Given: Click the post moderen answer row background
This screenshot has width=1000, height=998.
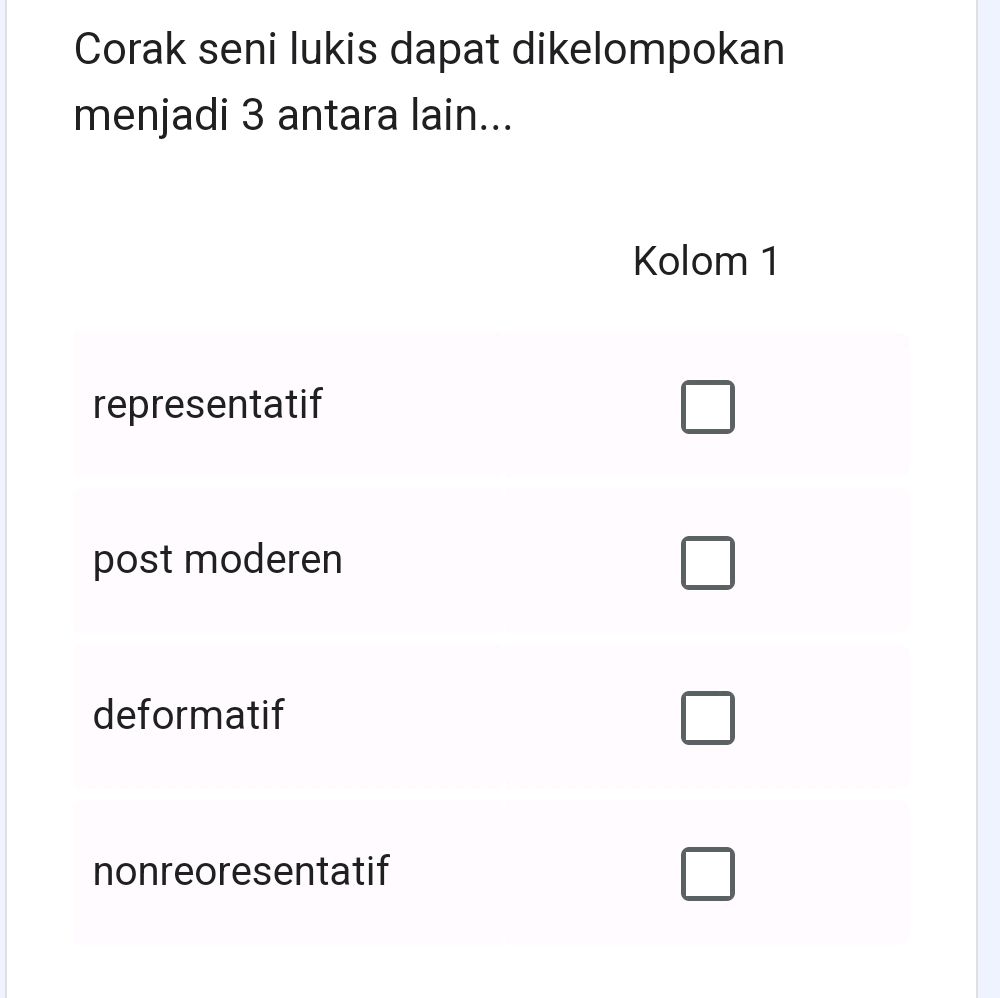Looking at the screenshot, I should pyautogui.click(x=470, y=559).
